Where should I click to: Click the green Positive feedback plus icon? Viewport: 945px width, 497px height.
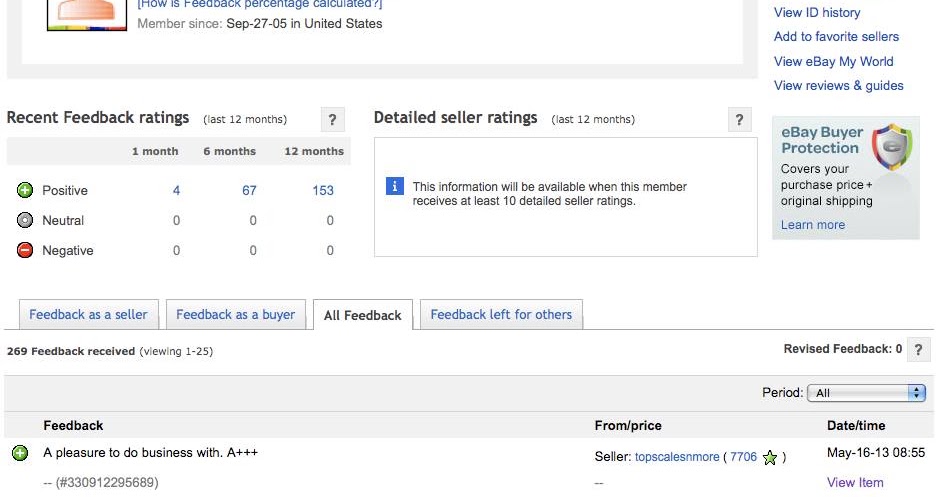pyautogui.click(x=25, y=190)
